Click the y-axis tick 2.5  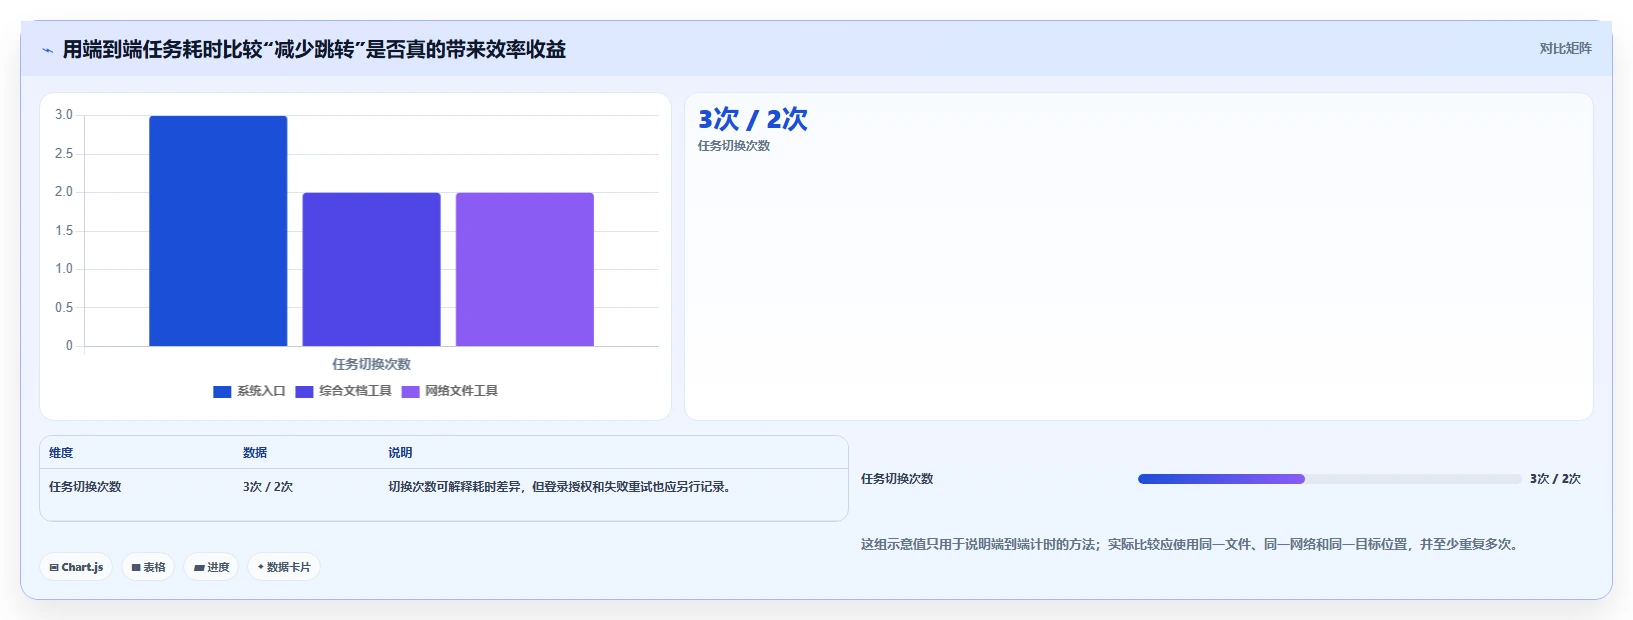(64, 154)
